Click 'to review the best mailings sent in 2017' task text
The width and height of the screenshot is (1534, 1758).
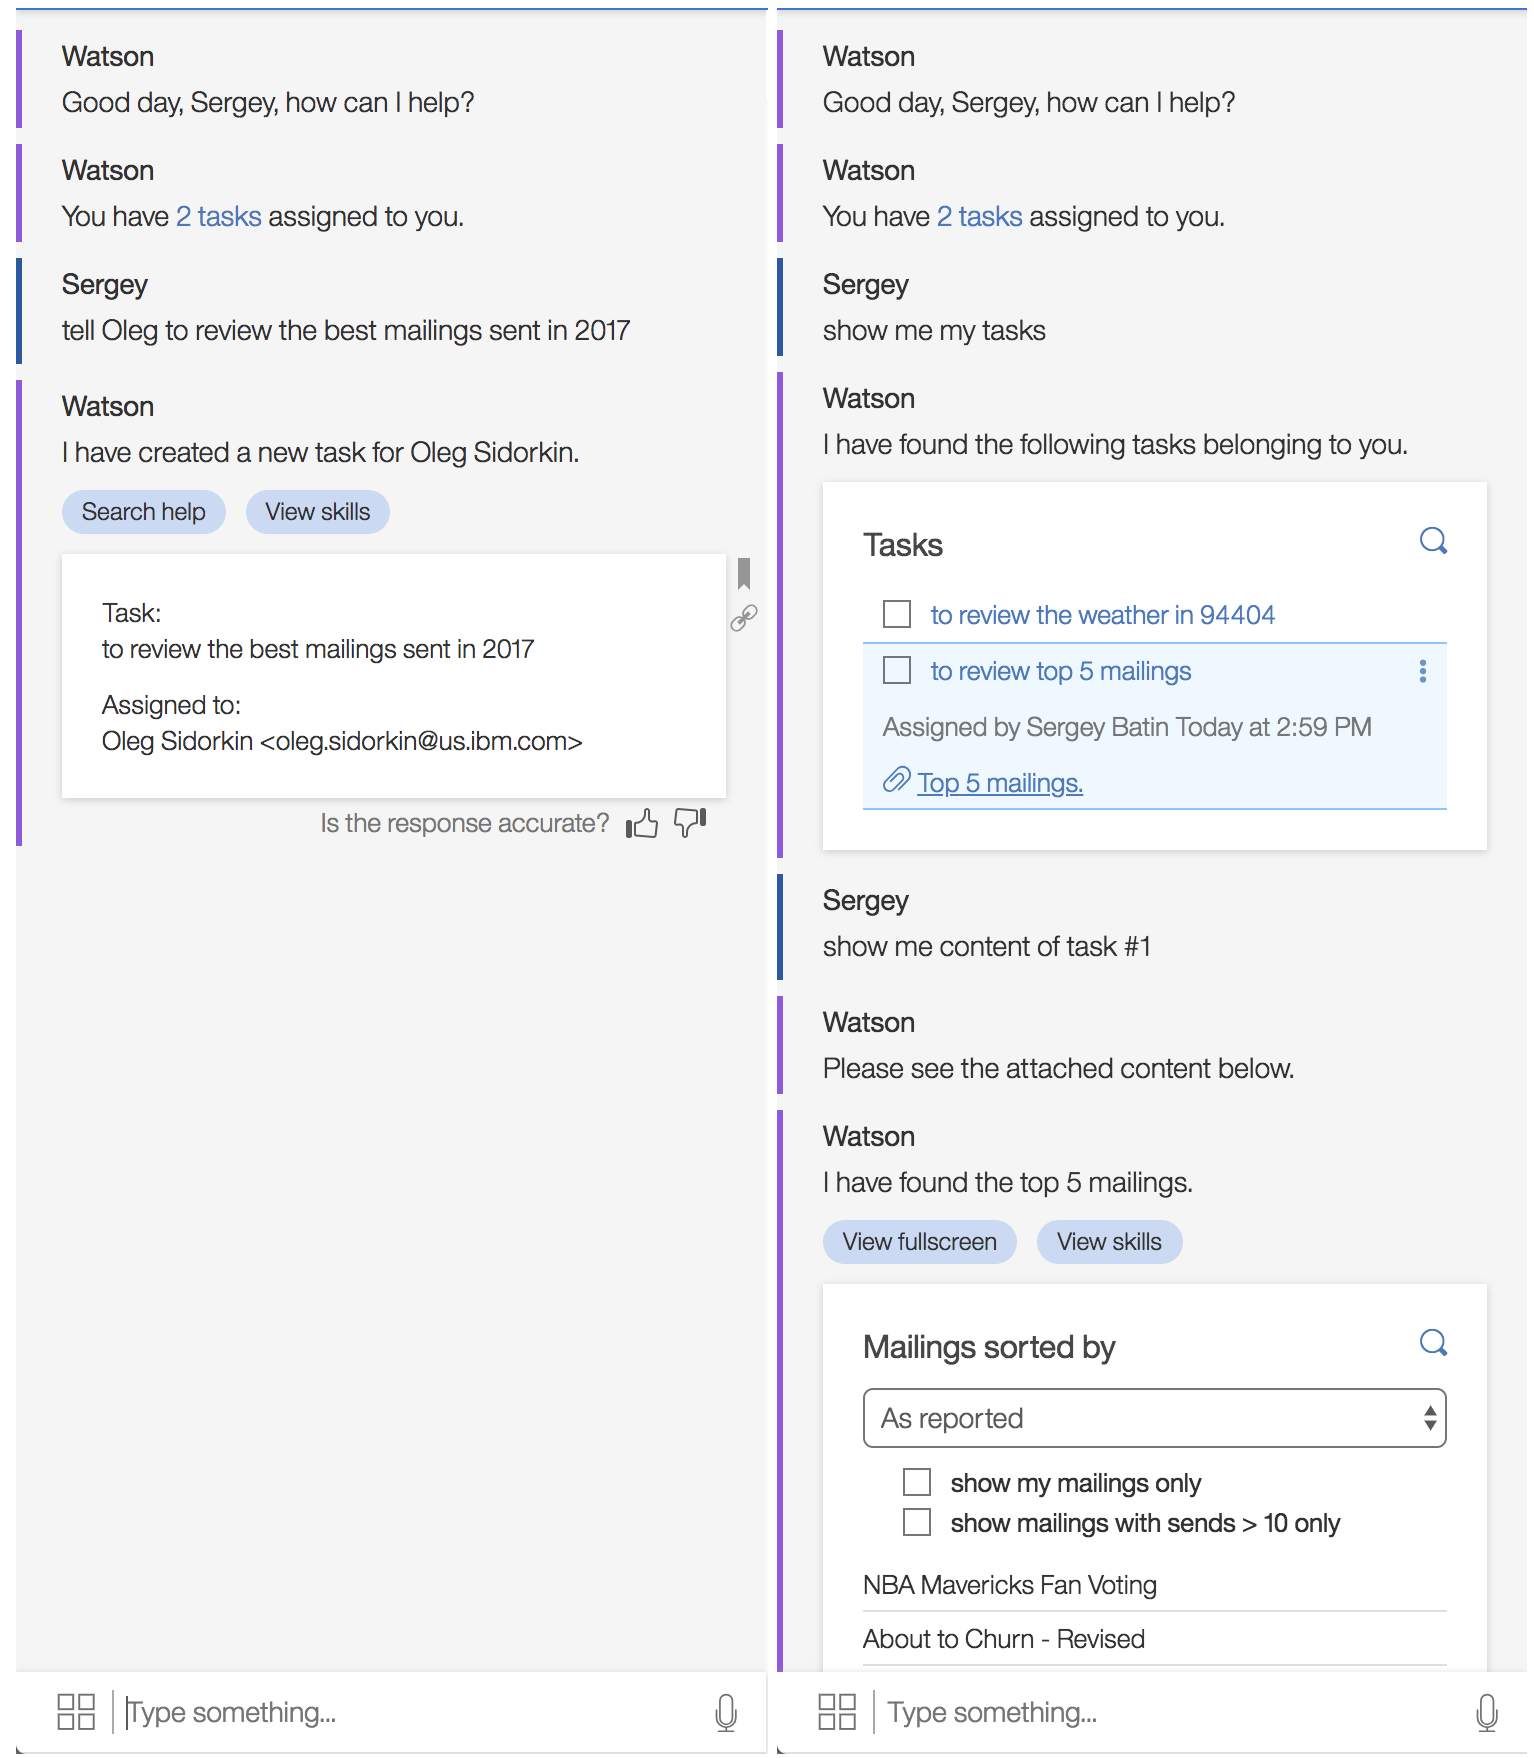tap(318, 650)
